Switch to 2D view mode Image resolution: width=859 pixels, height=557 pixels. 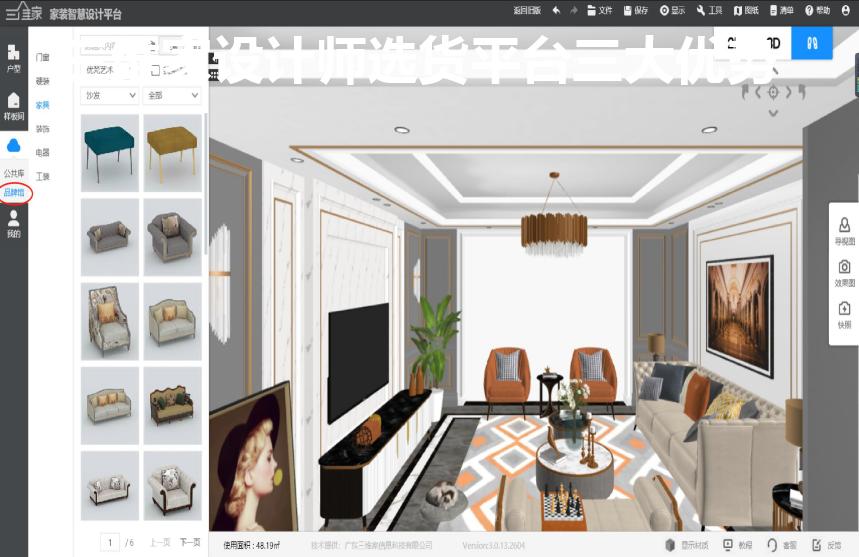pyautogui.click(x=732, y=43)
